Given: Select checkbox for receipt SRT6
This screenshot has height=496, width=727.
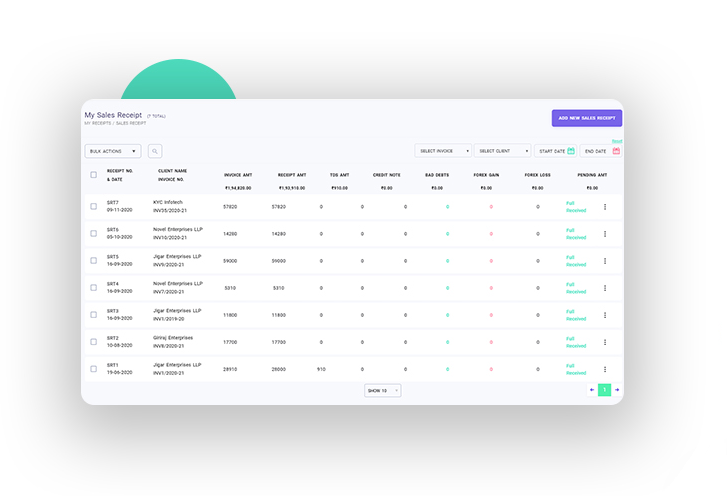Looking at the screenshot, I should pos(93,234).
